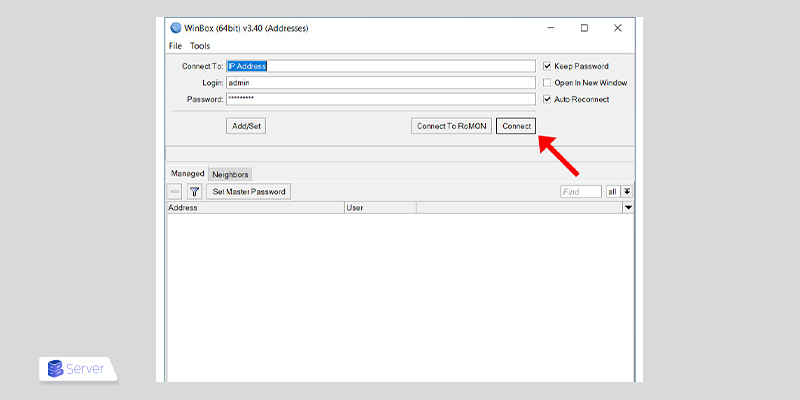
Task: Disable the Auto Reconnect checkbox
Action: click(547, 99)
